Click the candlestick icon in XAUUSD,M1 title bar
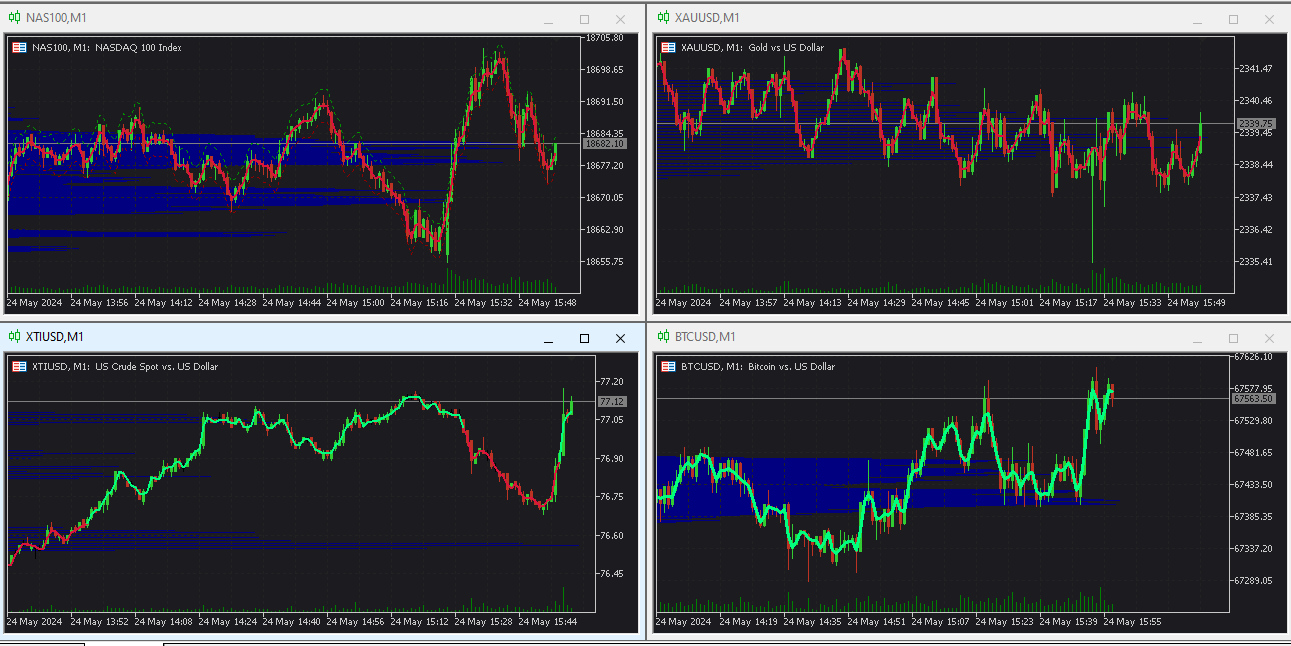 (663, 18)
